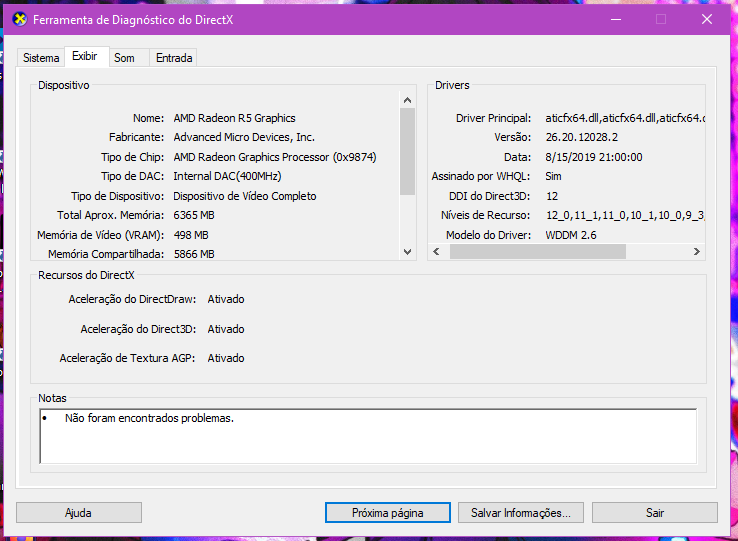
Task: Click the feature levels value 12_0,11_1
Action: (x=625, y=216)
